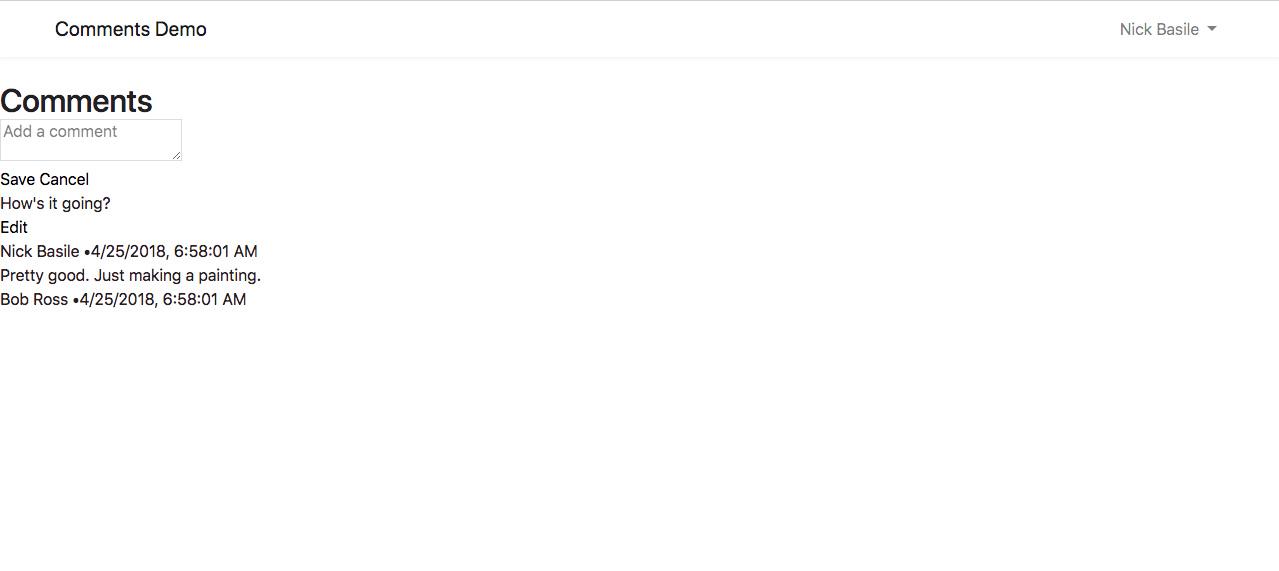Click the textarea resize handle corner
This screenshot has height=571, width=1279.
176,155
